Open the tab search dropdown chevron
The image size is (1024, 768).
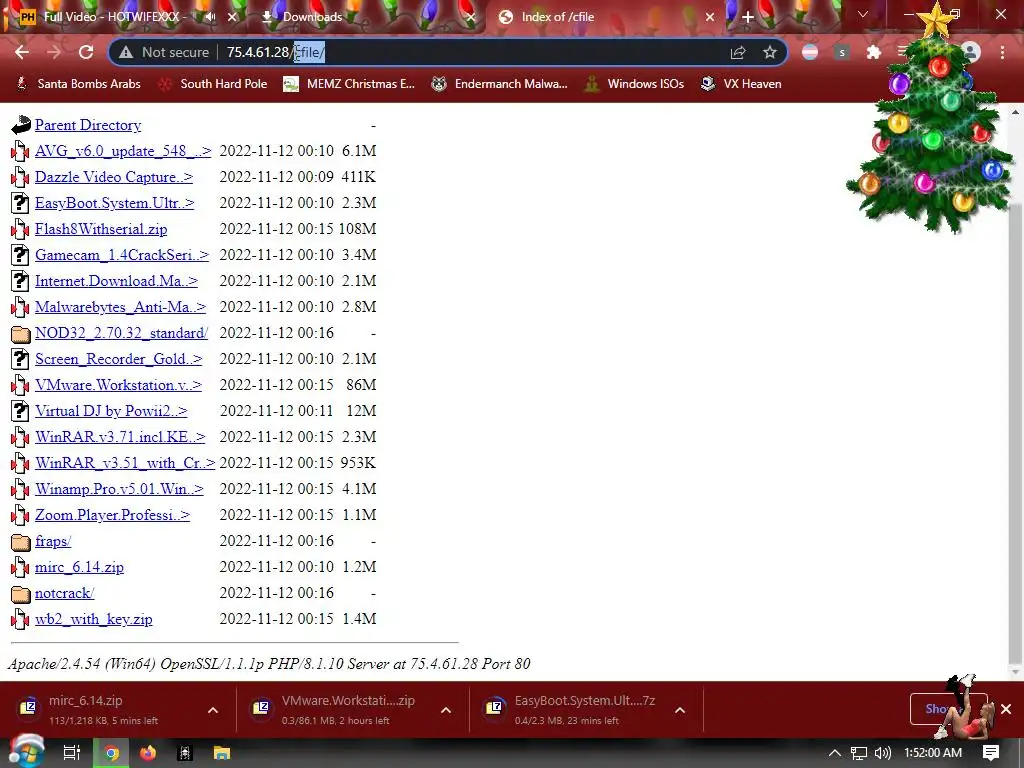pyautogui.click(x=863, y=14)
